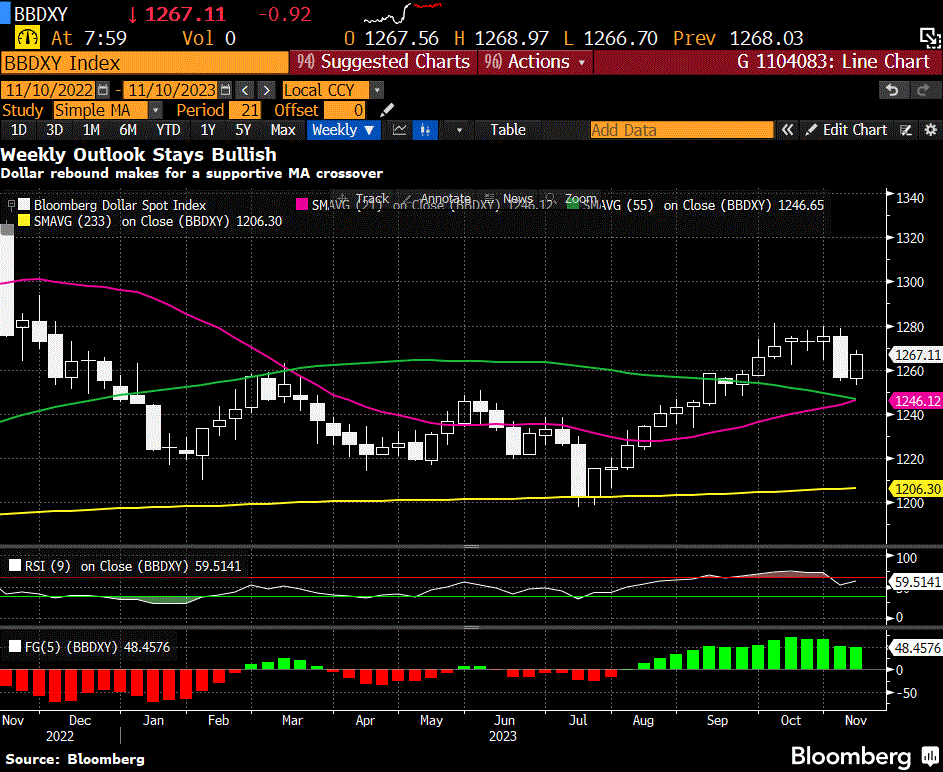Click the yellow 1206.30 axis label
The image size is (943, 772).
point(917,489)
